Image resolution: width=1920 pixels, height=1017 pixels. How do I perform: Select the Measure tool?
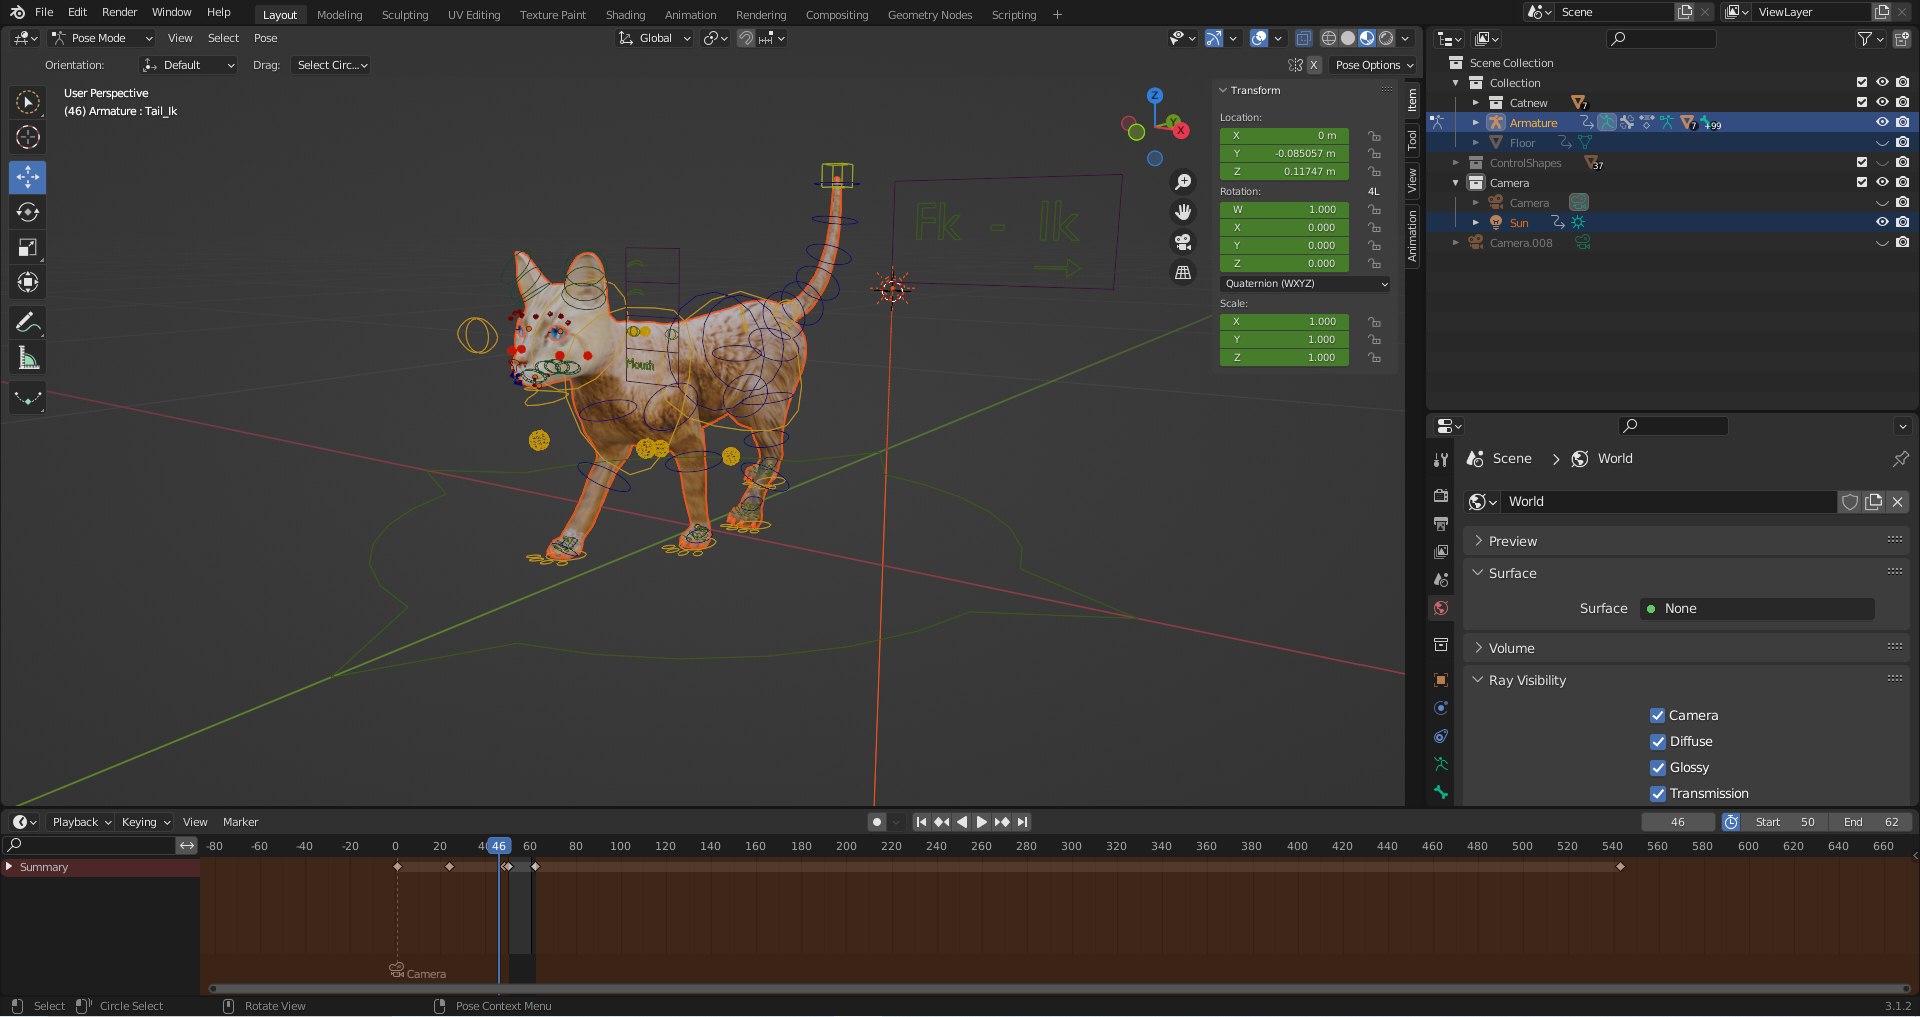pyautogui.click(x=28, y=358)
